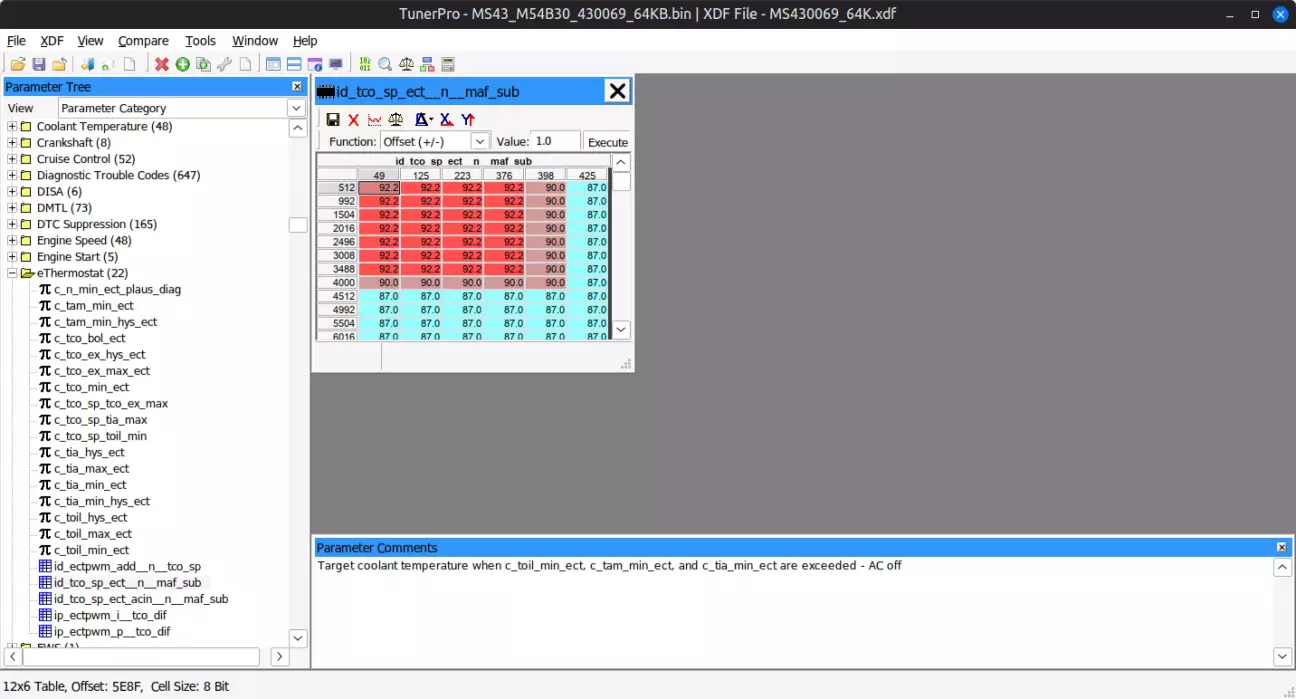Viewport: 1296px width, 699px height.
Task: Collapse the eThermostat (22) folder
Action: pyautogui.click(x=12, y=273)
